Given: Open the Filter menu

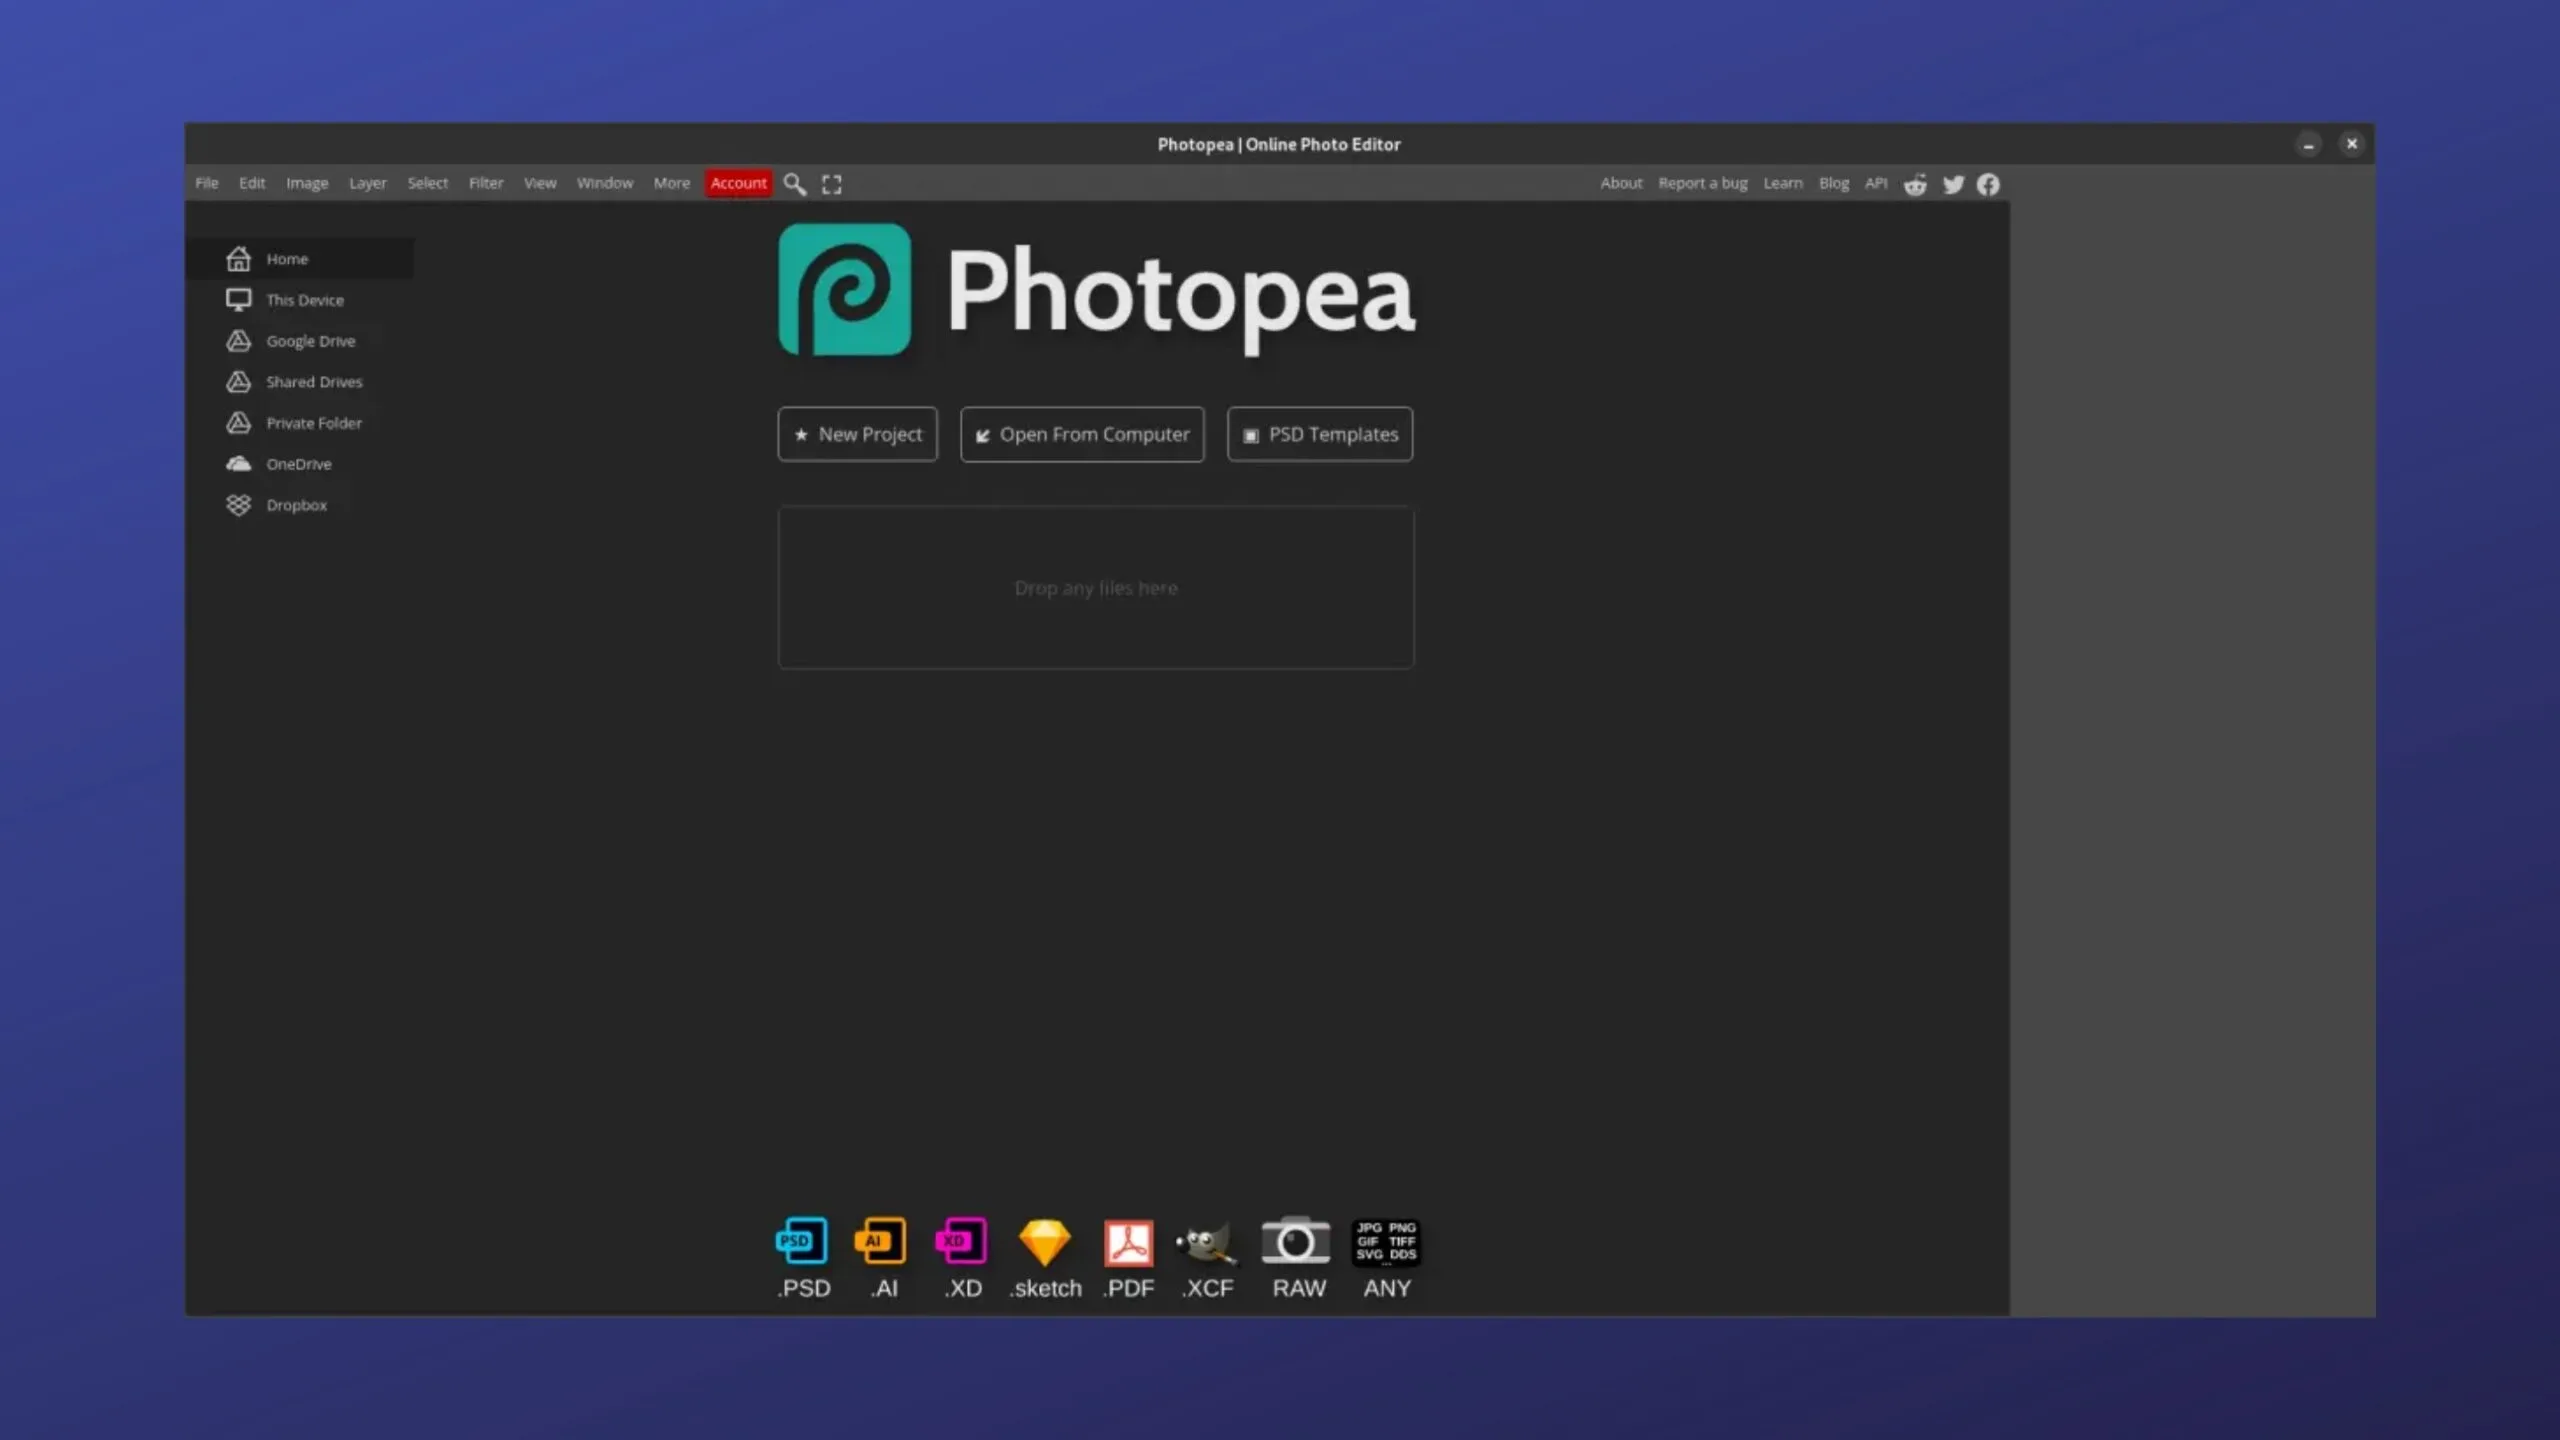Looking at the screenshot, I should (486, 183).
